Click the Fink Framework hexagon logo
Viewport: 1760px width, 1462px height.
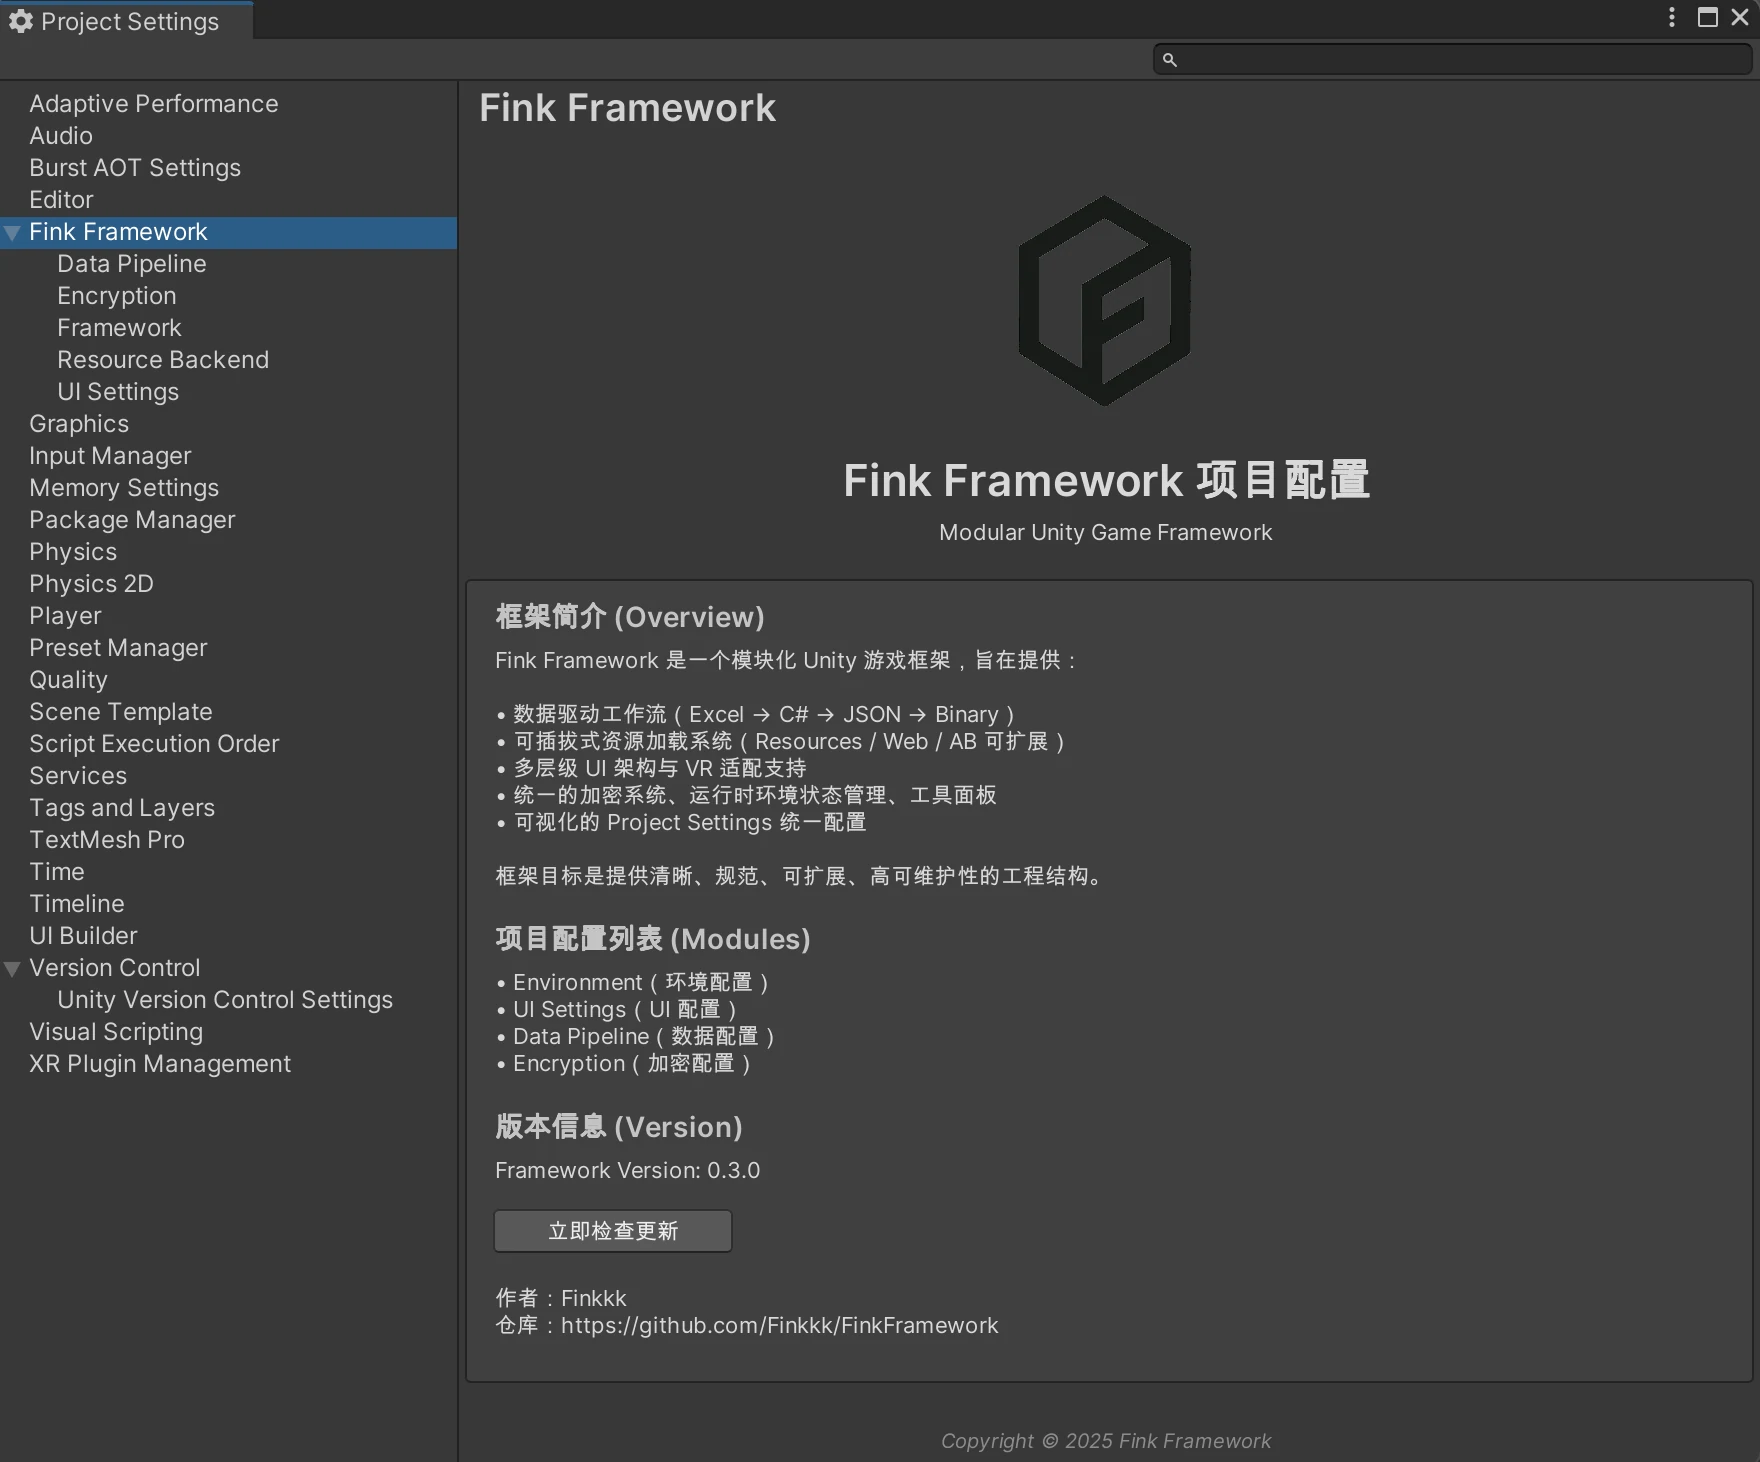tap(1104, 301)
